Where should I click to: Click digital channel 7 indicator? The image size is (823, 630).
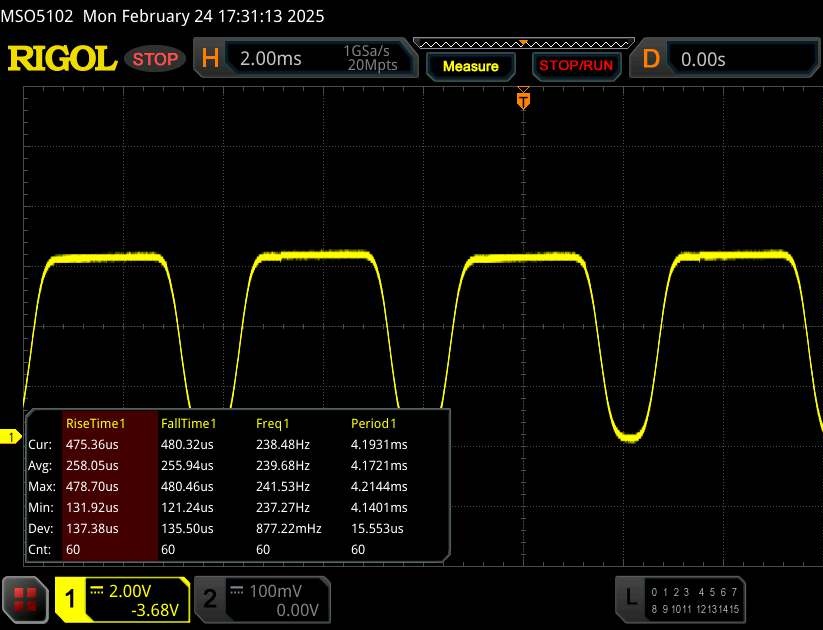pos(734,592)
